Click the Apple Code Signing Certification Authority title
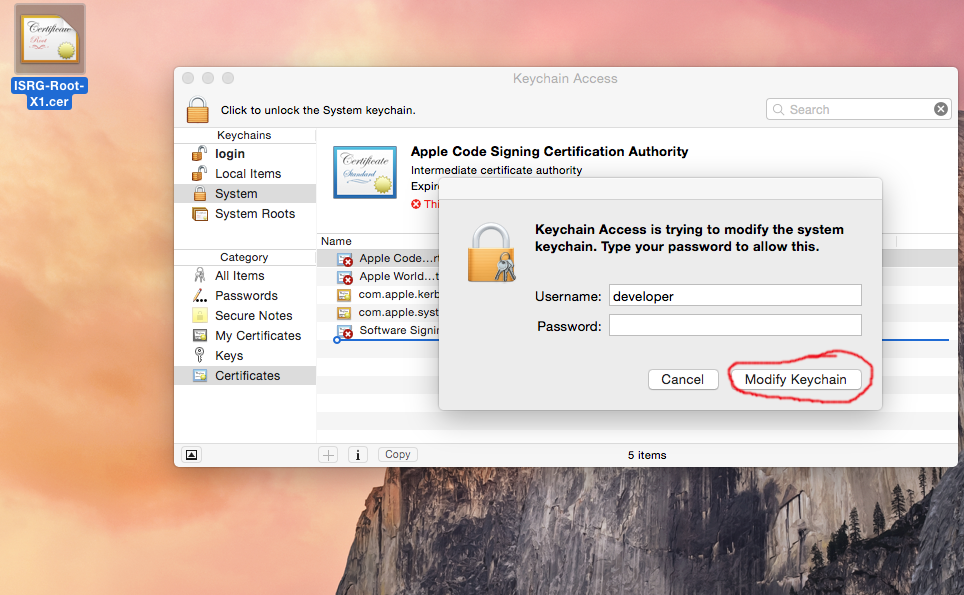Image resolution: width=964 pixels, height=595 pixels. coord(550,151)
